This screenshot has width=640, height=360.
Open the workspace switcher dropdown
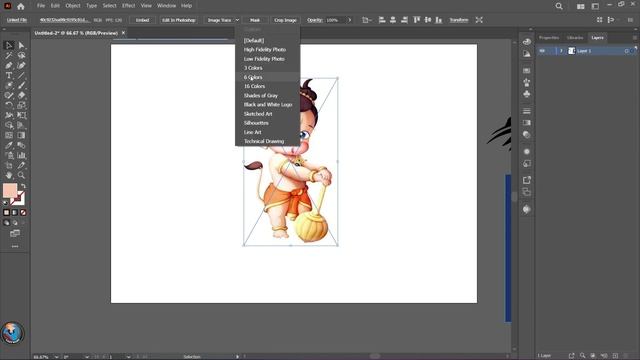[596, 6]
